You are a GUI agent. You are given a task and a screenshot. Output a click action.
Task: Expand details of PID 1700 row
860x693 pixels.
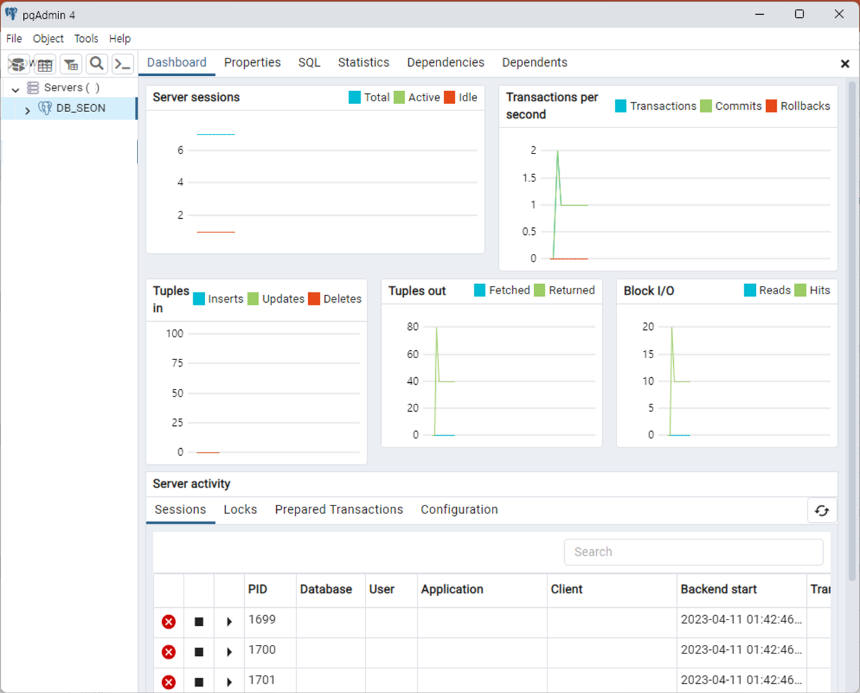click(x=229, y=652)
